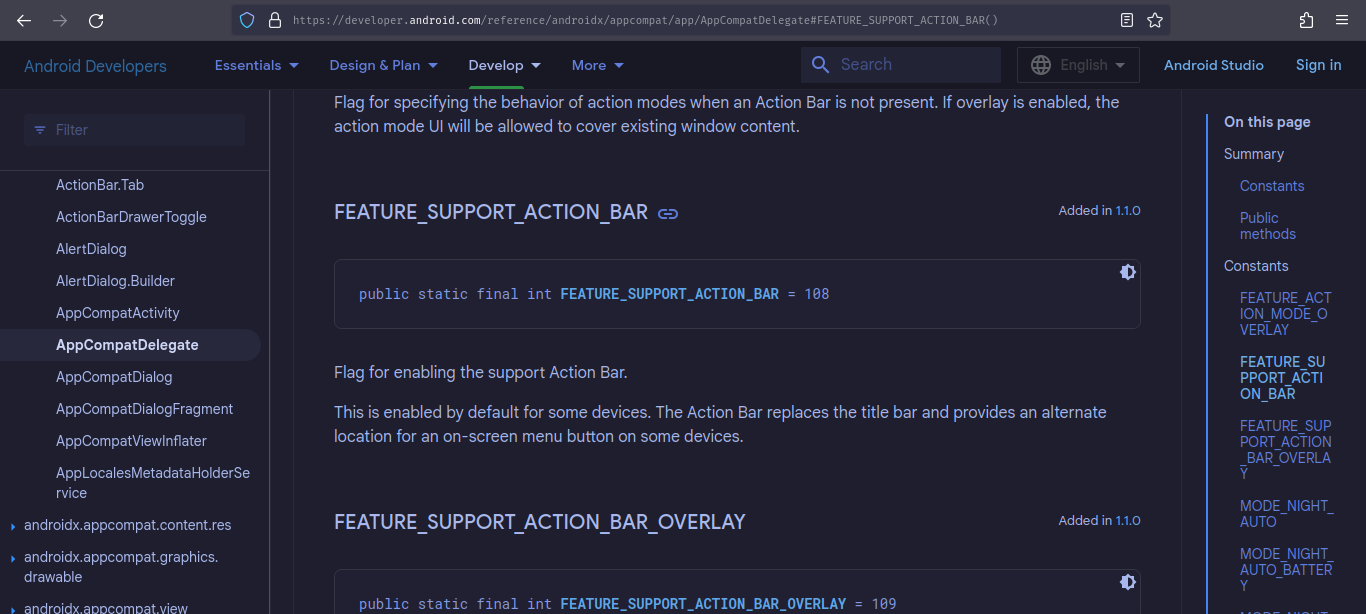
Task: Bookmark this page with star icon
Action: tap(1155, 20)
